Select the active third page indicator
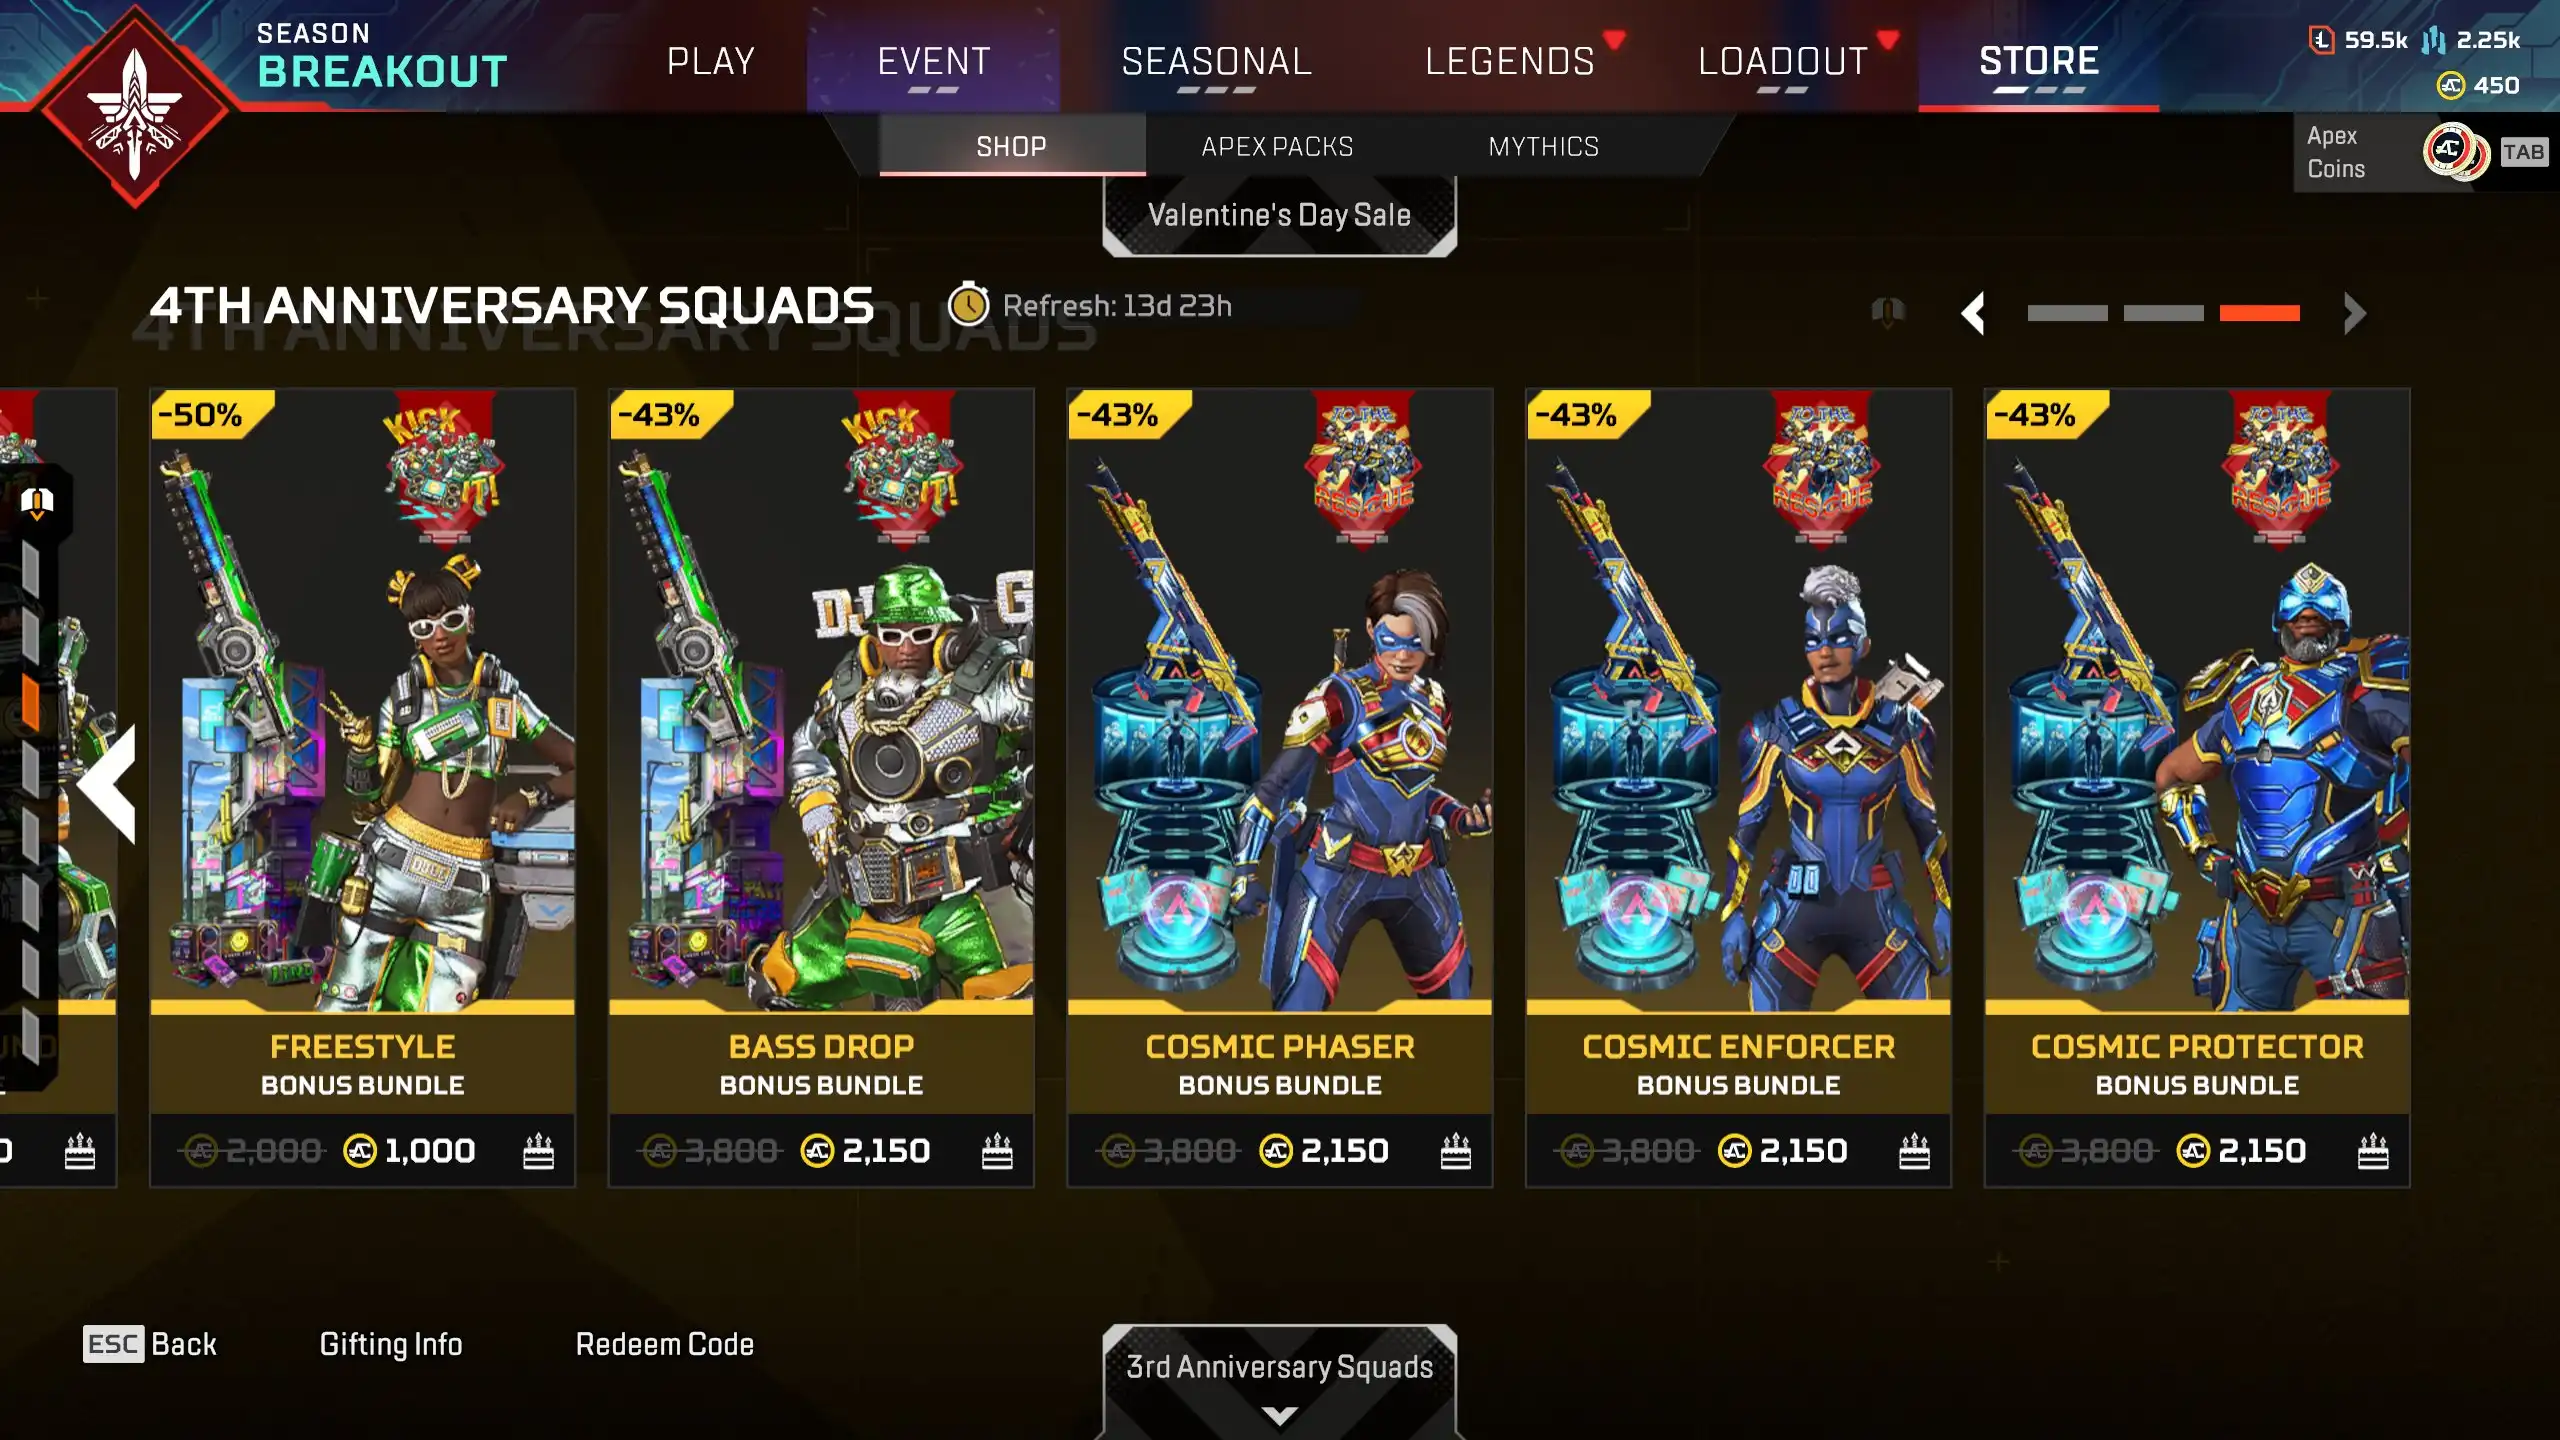This screenshot has height=1440, width=2560. [x=2259, y=313]
